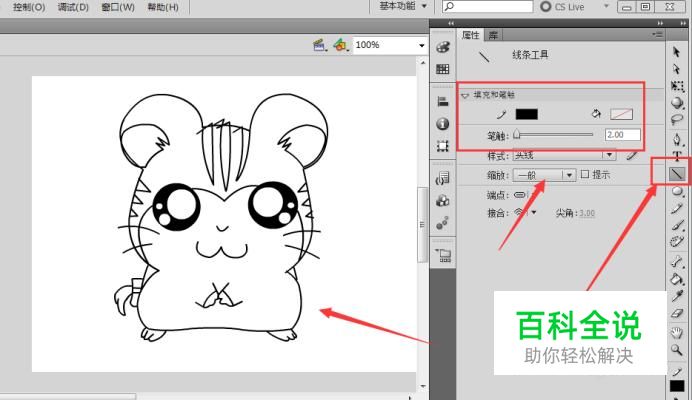Select the Free Transform tool
692x400 pixels.
(677, 86)
